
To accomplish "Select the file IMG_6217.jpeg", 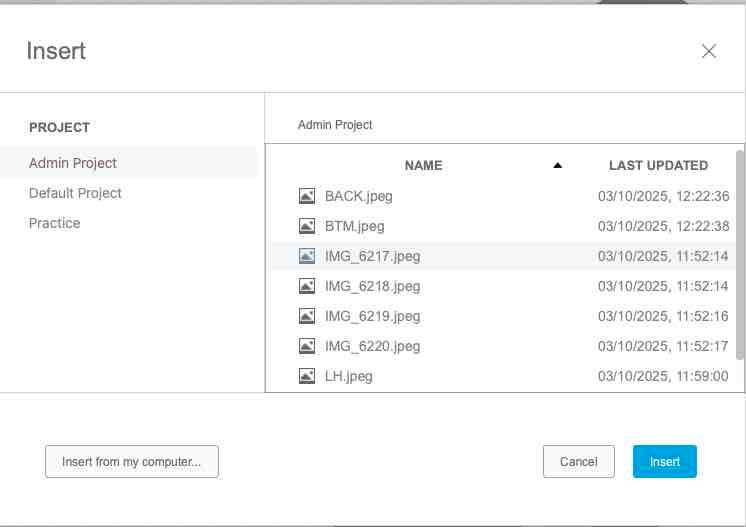I will (x=373, y=256).
